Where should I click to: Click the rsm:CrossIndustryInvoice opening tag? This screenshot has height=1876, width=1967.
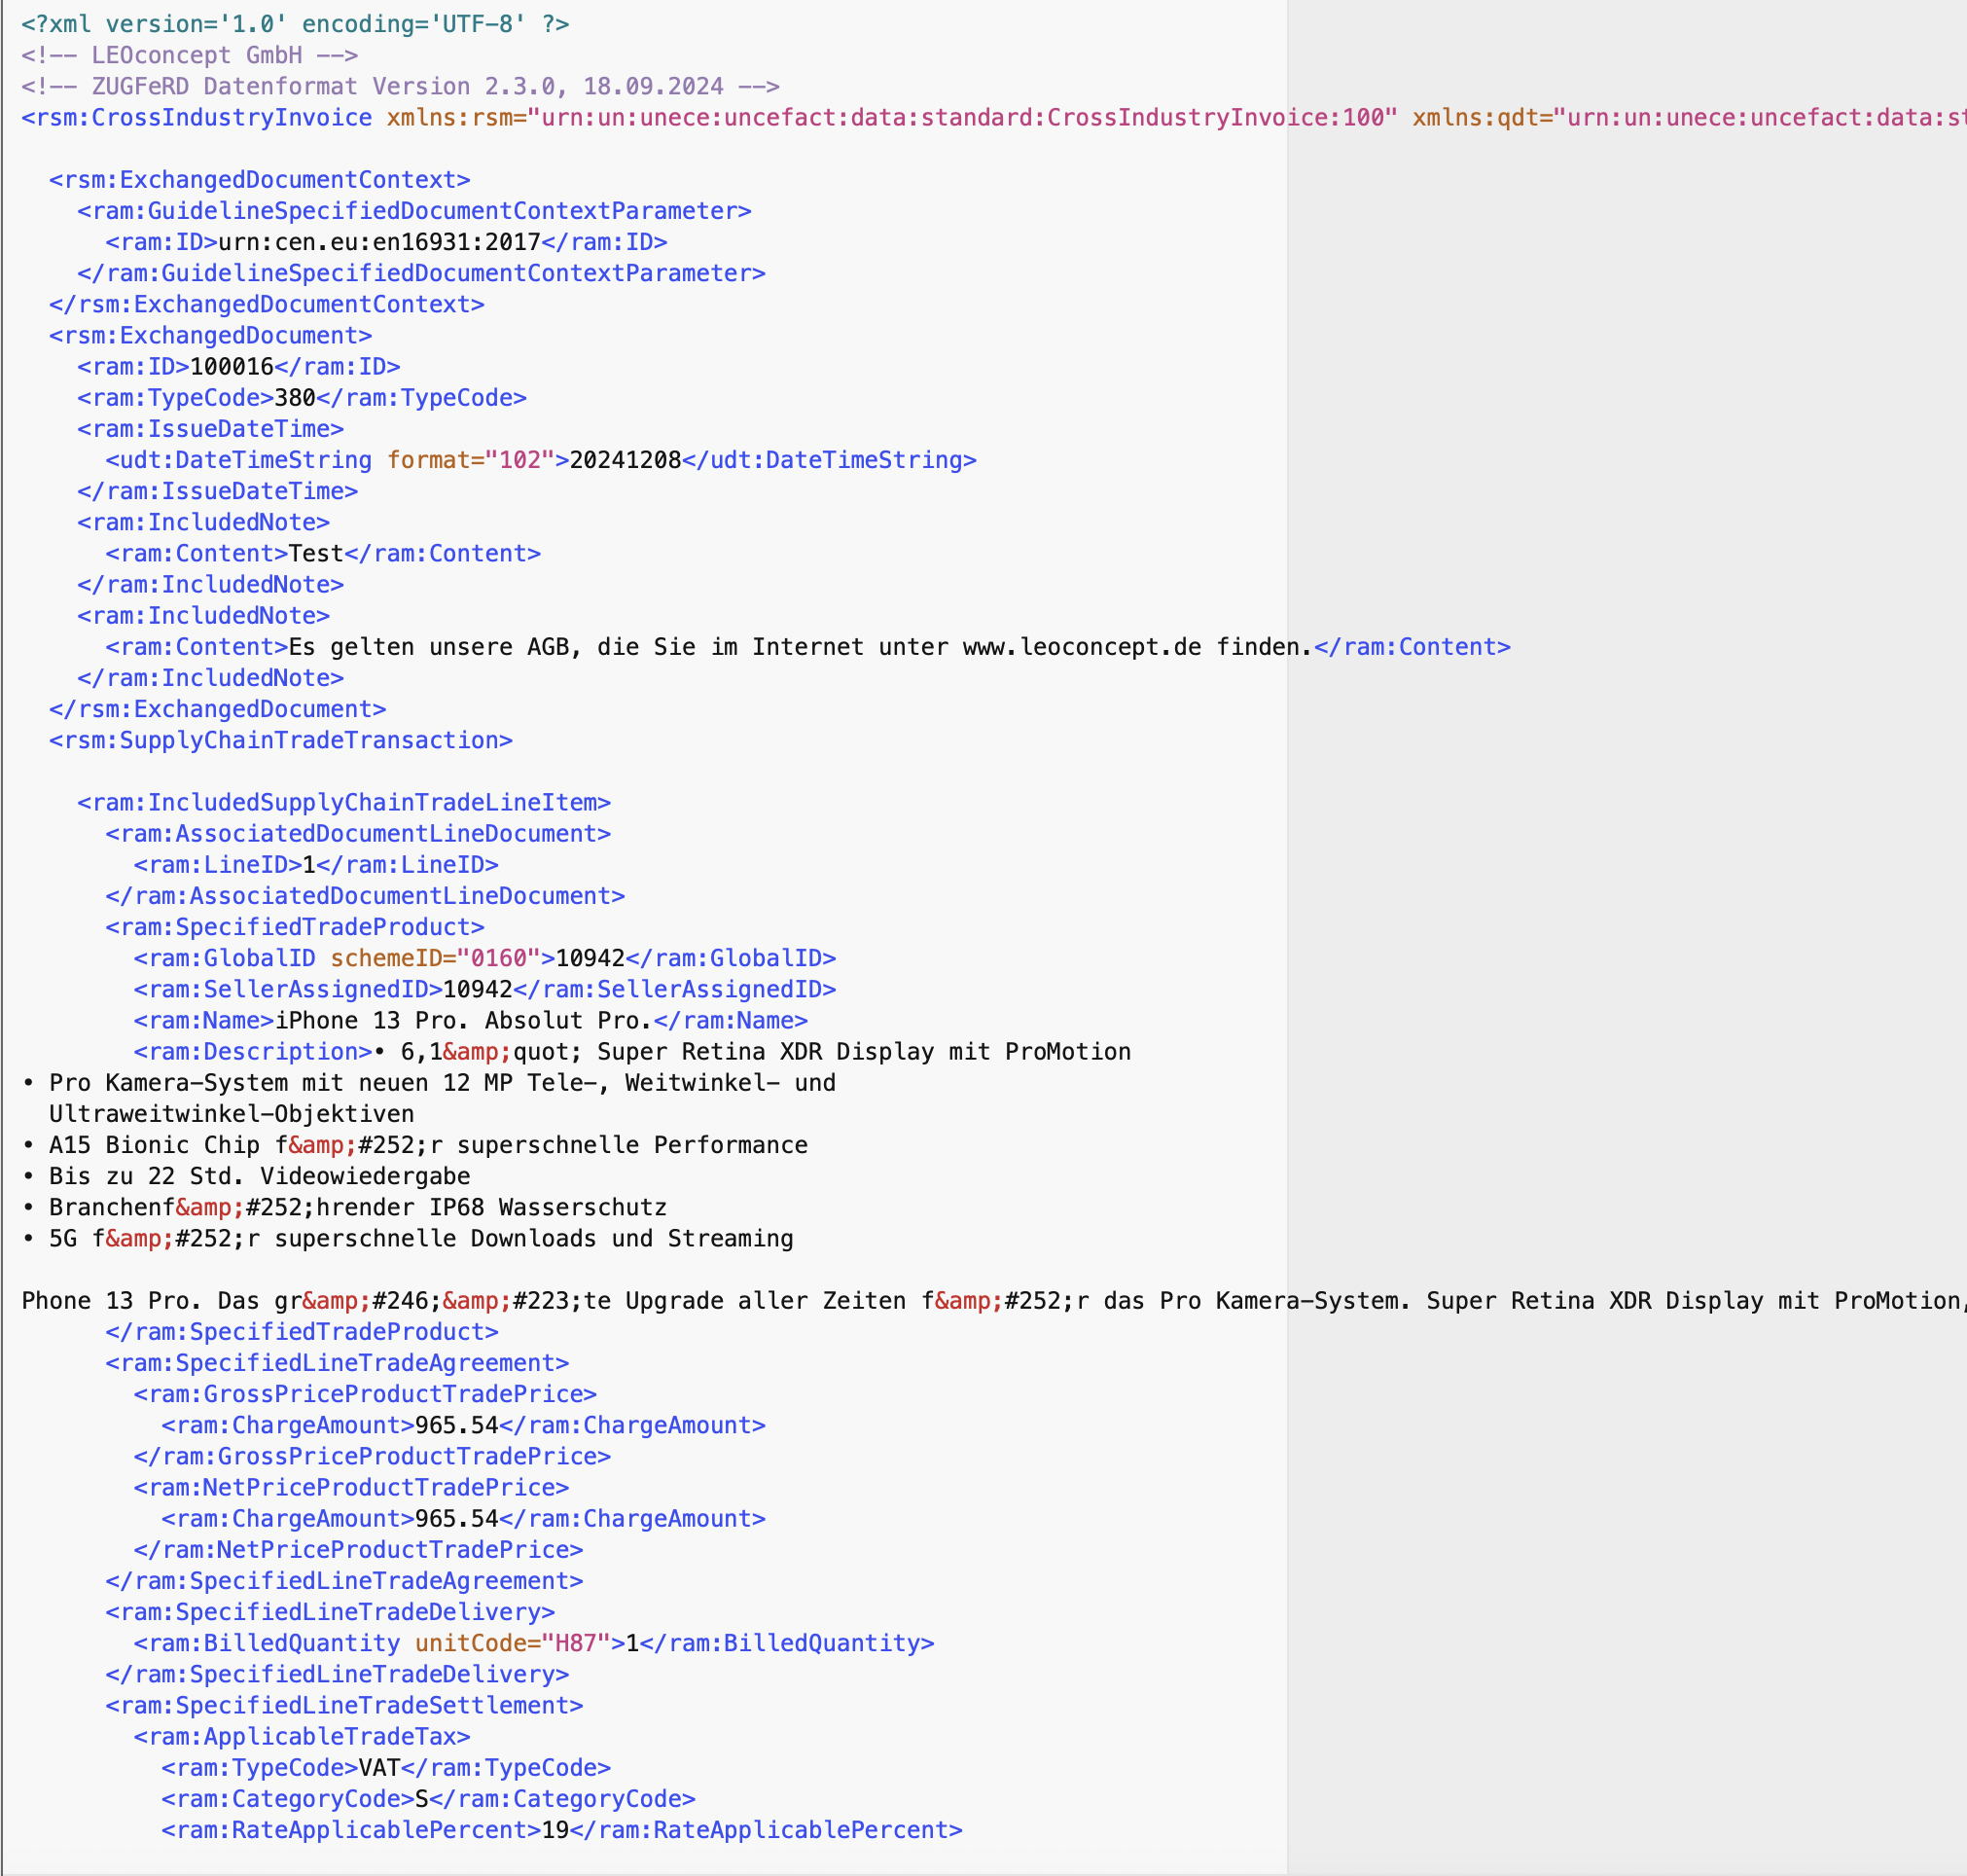197,117
